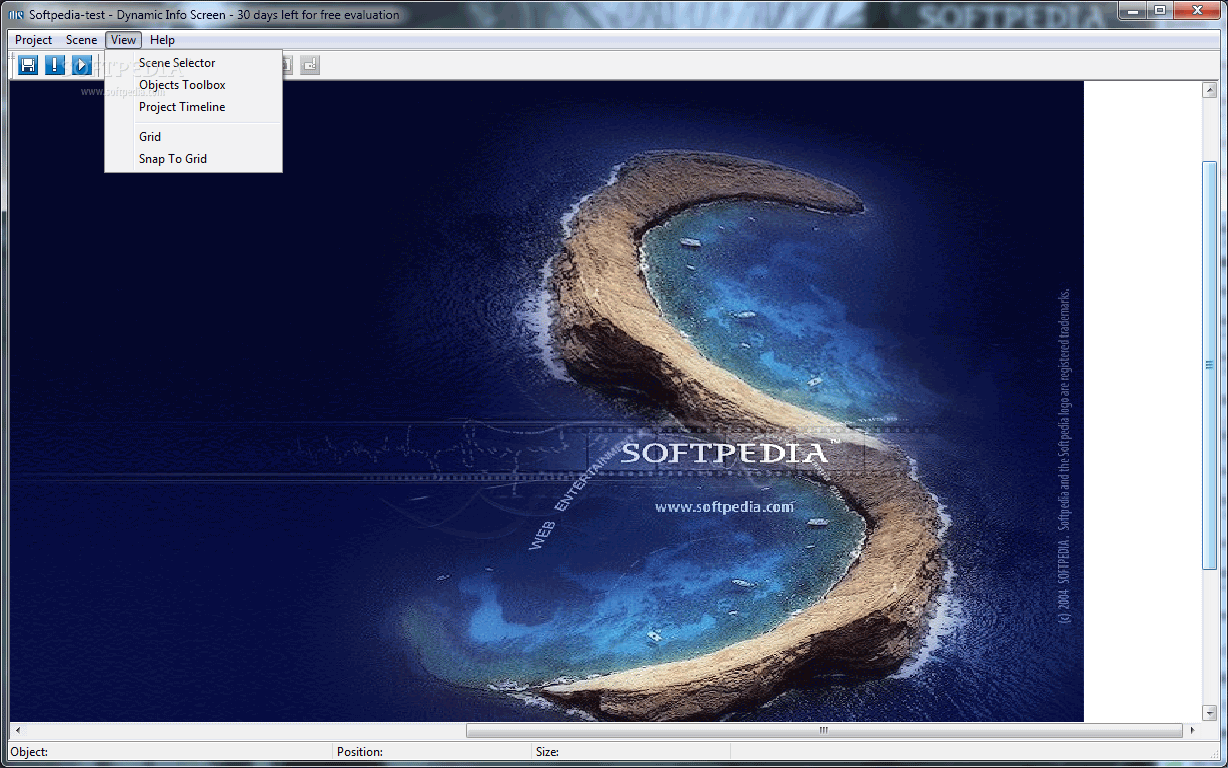Choose Project Timeline from View menu
Image resolution: width=1228 pixels, height=768 pixels.
coord(194,107)
